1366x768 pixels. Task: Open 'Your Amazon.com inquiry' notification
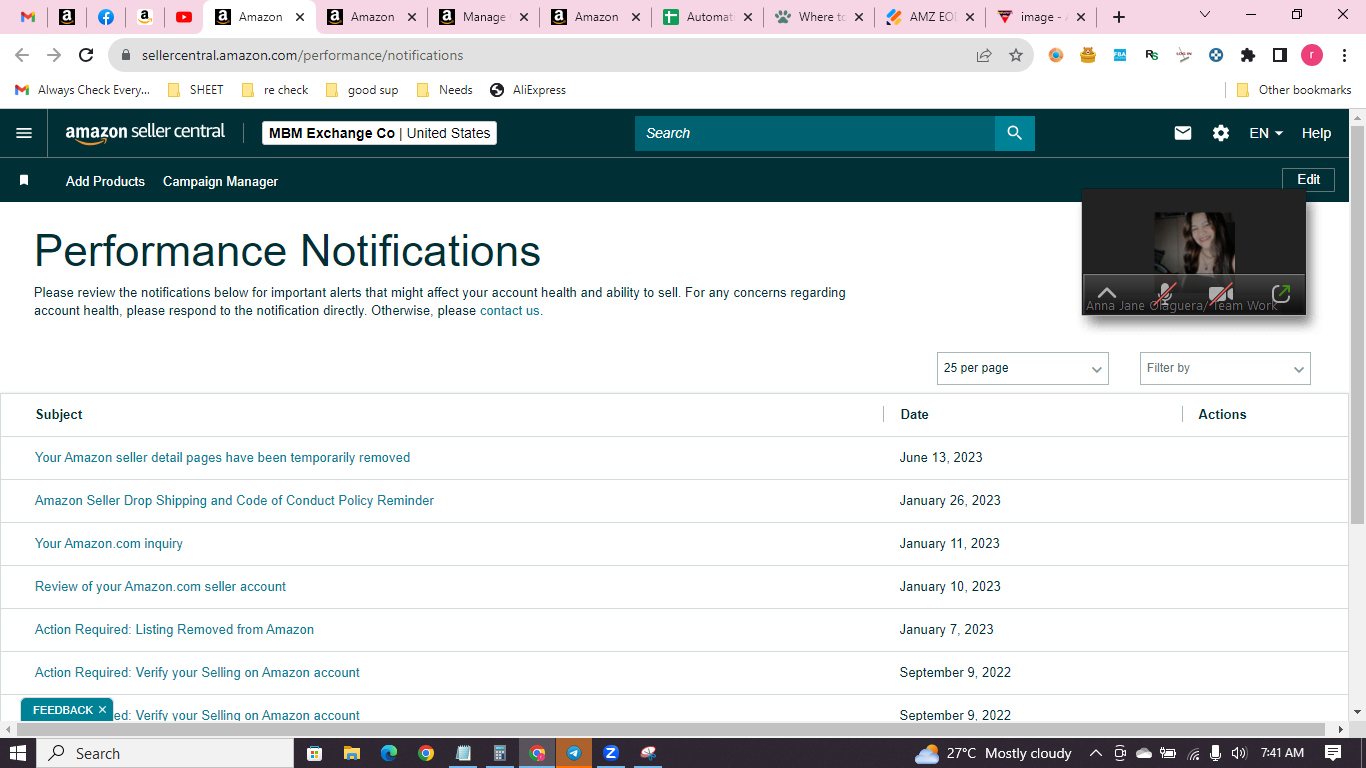click(109, 543)
